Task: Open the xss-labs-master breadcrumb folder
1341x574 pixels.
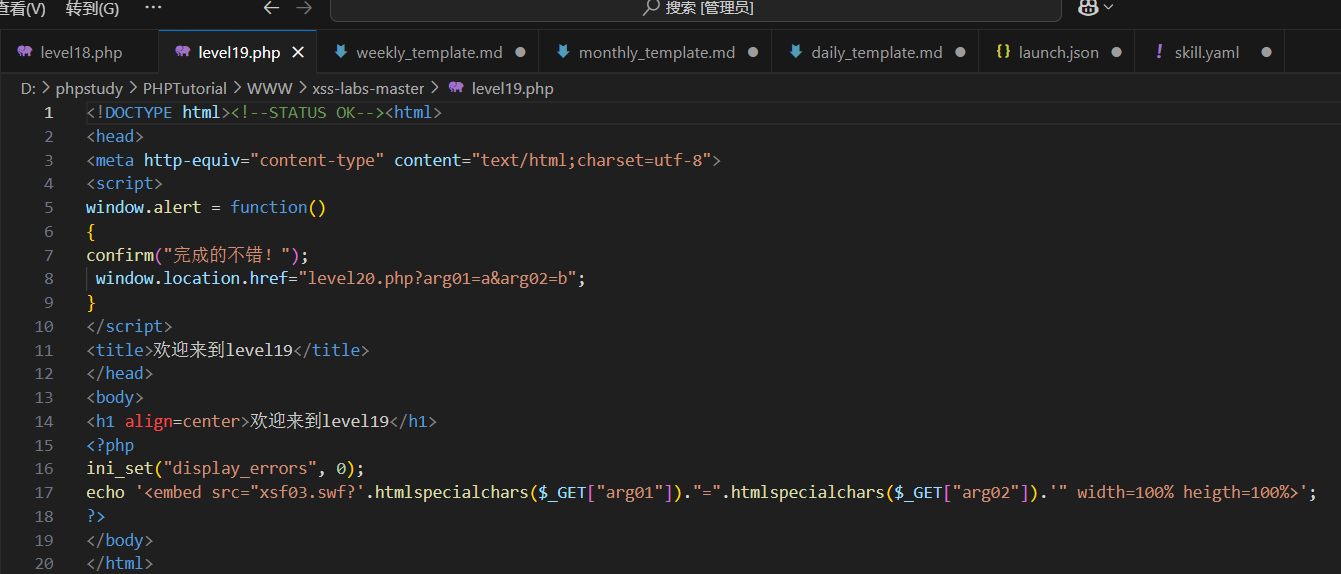Action: 368,88
